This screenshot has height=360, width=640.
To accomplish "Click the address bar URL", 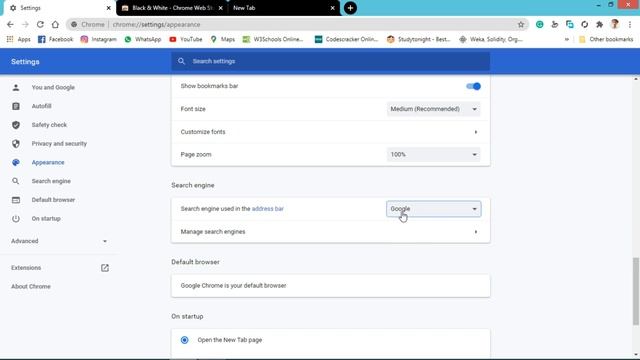I will tap(156, 24).
